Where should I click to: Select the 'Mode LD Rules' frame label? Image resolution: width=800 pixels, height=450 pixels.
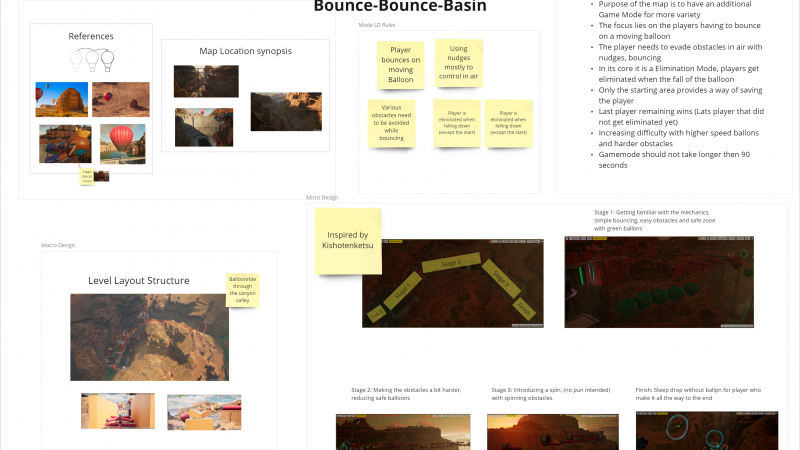(x=376, y=24)
